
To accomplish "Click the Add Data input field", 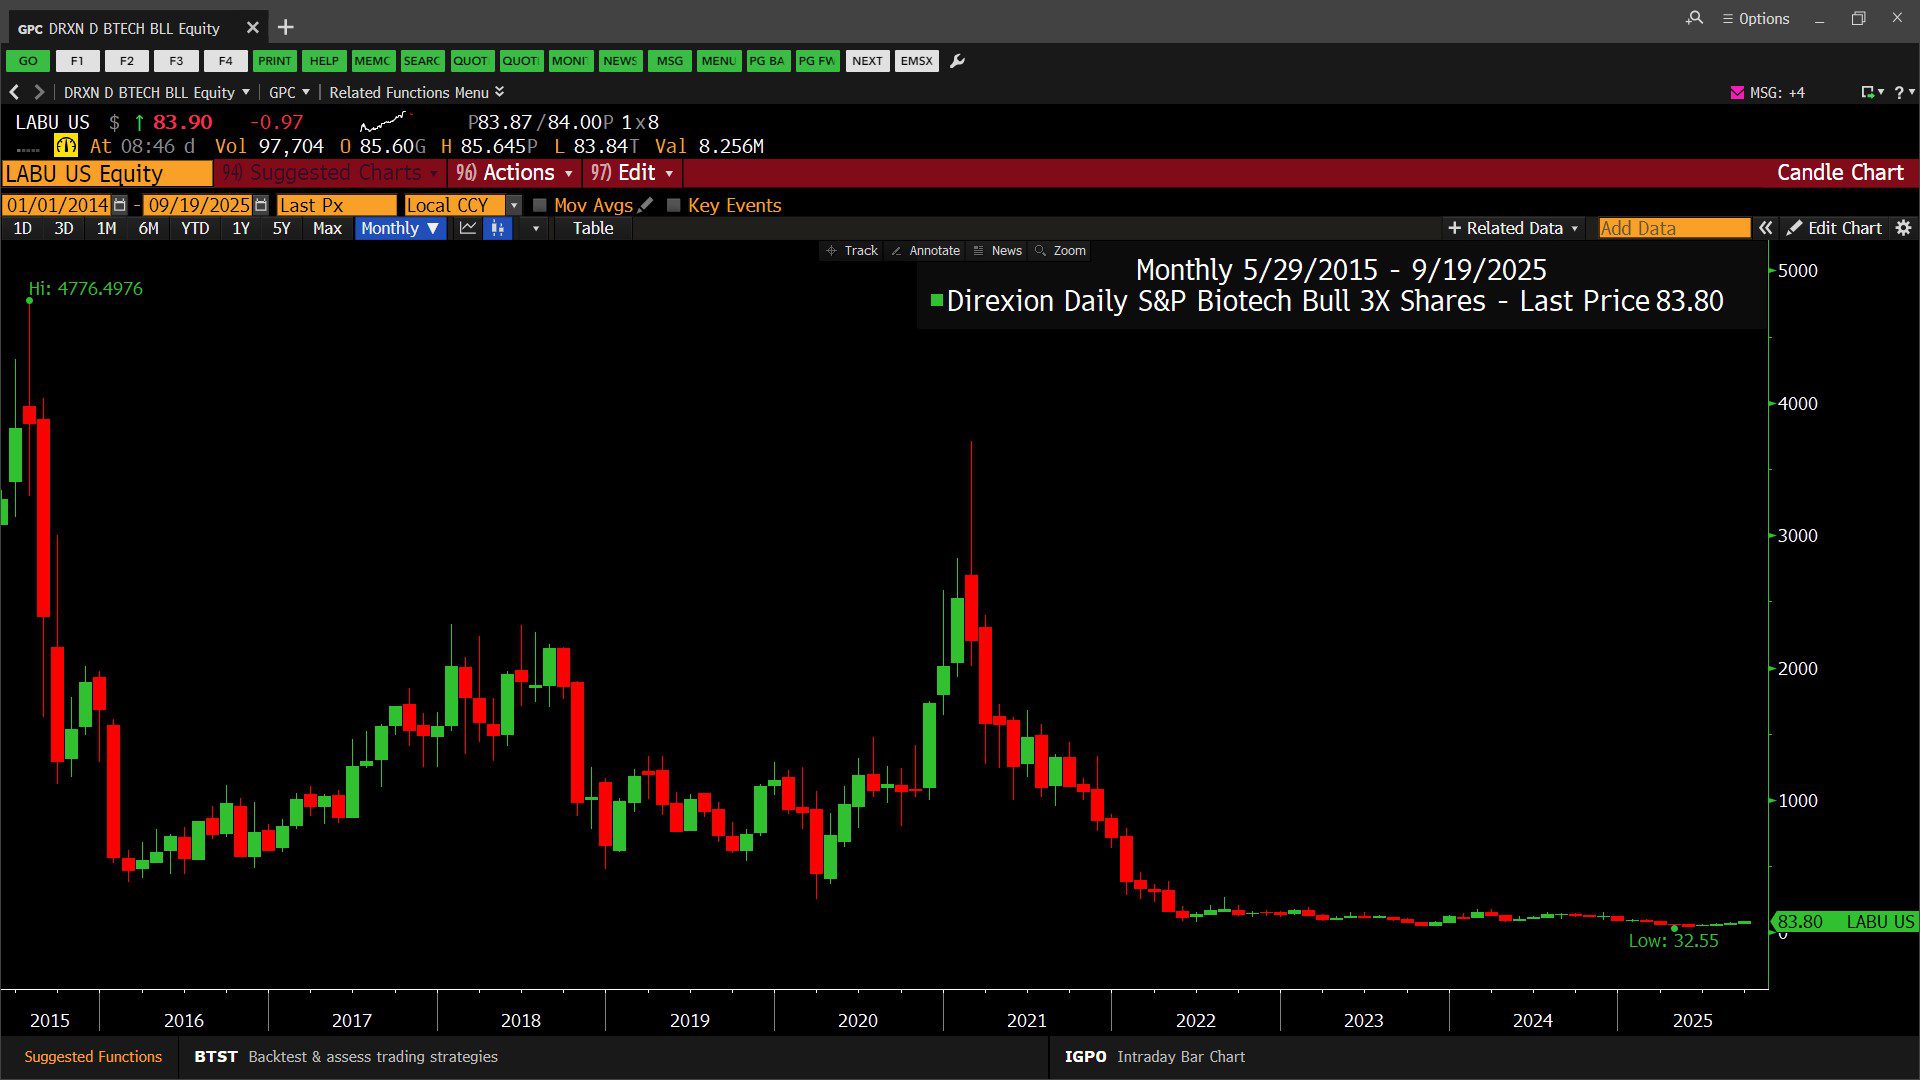I will [x=1673, y=228].
